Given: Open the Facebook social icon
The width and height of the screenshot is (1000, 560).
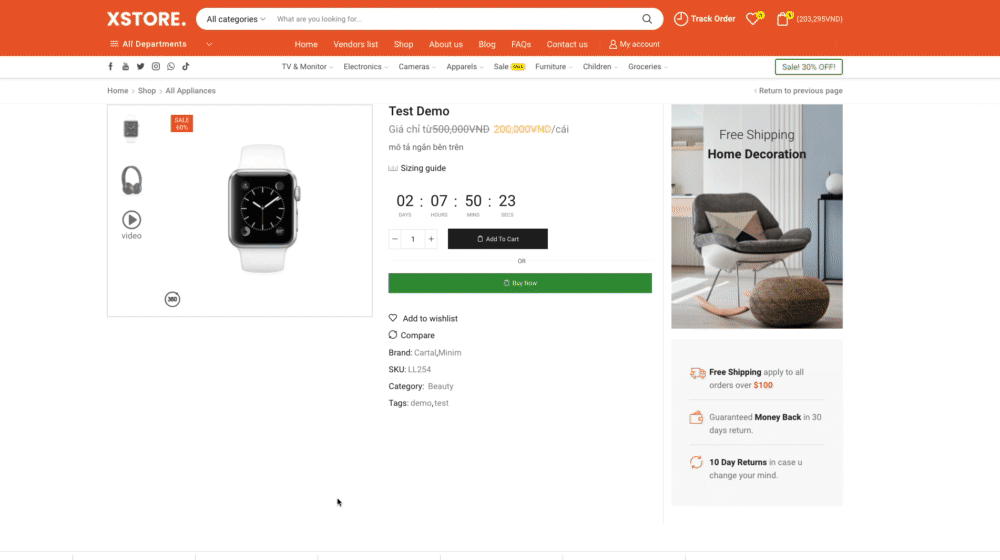Looking at the screenshot, I should tap(110, 66).
